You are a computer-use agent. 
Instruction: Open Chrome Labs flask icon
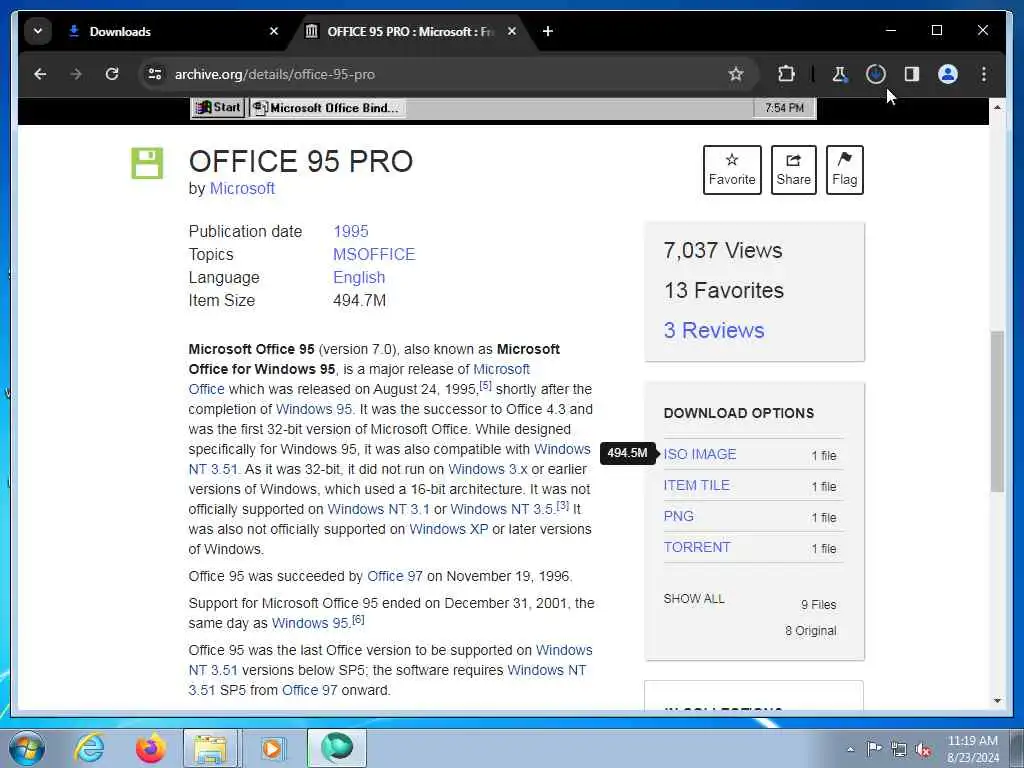tap(840, 74)
